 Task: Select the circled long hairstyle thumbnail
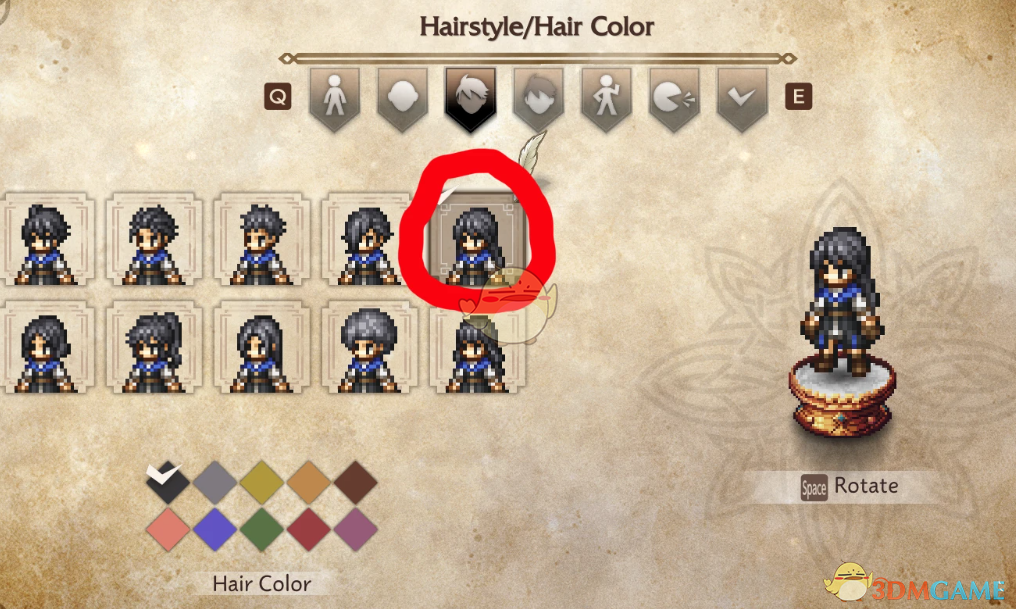[x=476, y=240]
